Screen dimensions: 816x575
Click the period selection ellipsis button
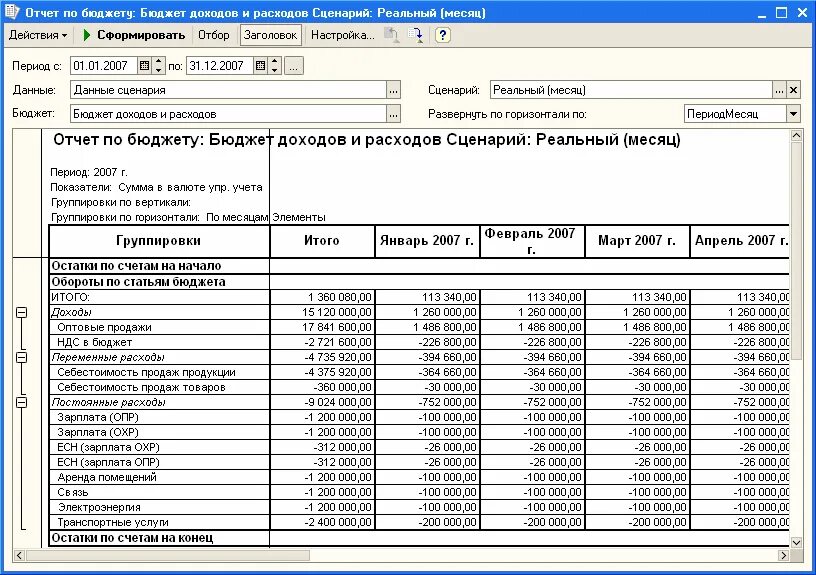[x=294, y=66]
